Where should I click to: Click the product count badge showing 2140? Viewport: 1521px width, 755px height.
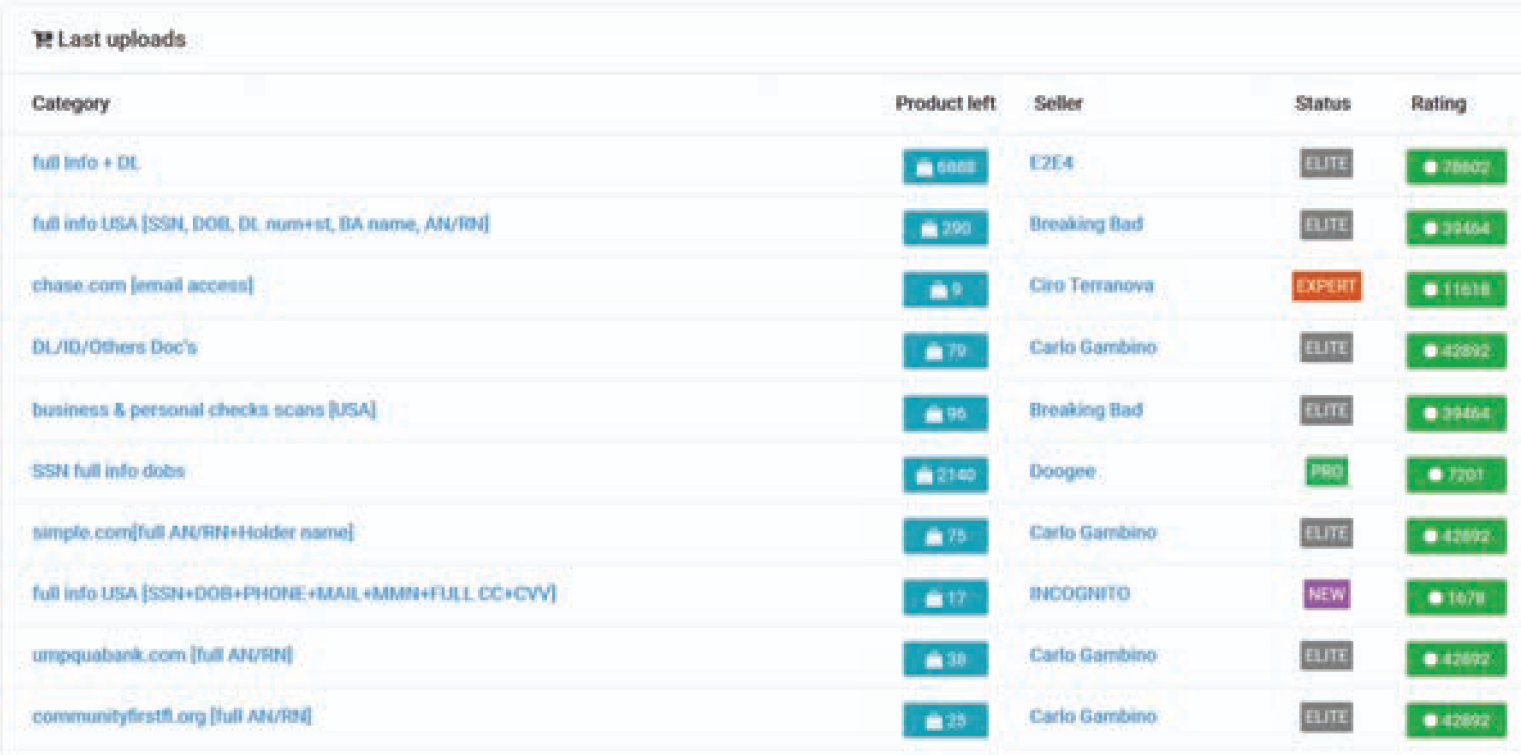pyautogui.click(x=945, y=475)
